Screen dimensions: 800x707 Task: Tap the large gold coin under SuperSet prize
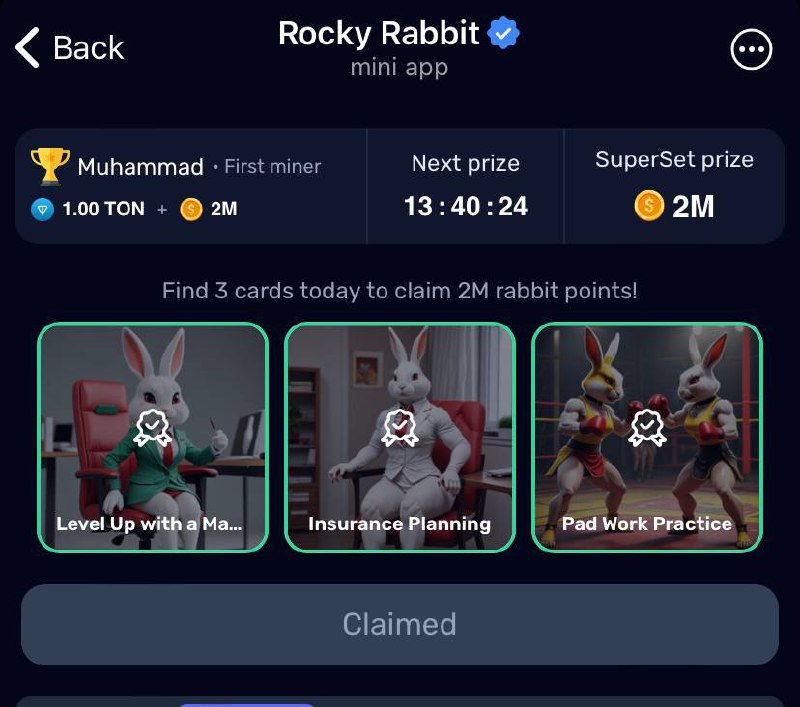click(x=649, y=205)
